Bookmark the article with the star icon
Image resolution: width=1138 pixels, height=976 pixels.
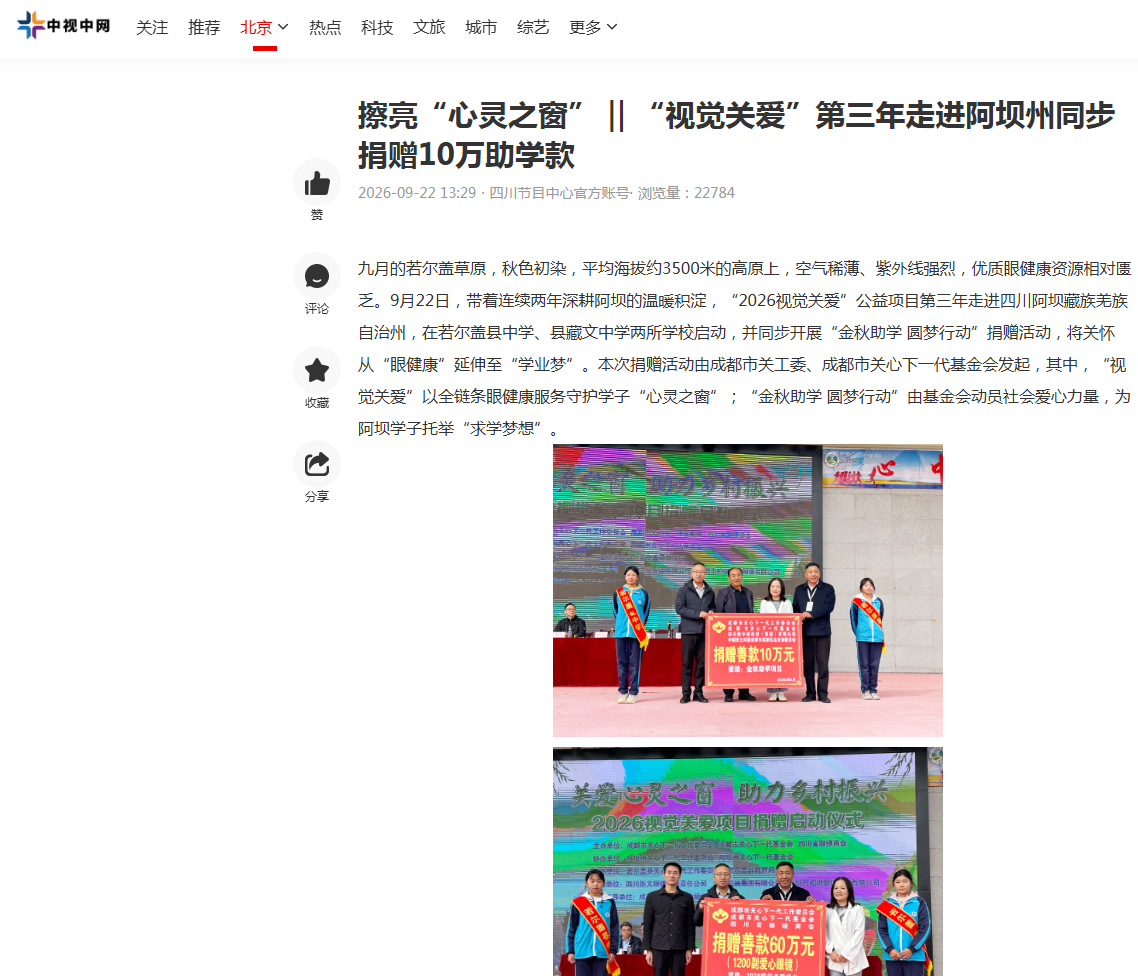point(317,371)
